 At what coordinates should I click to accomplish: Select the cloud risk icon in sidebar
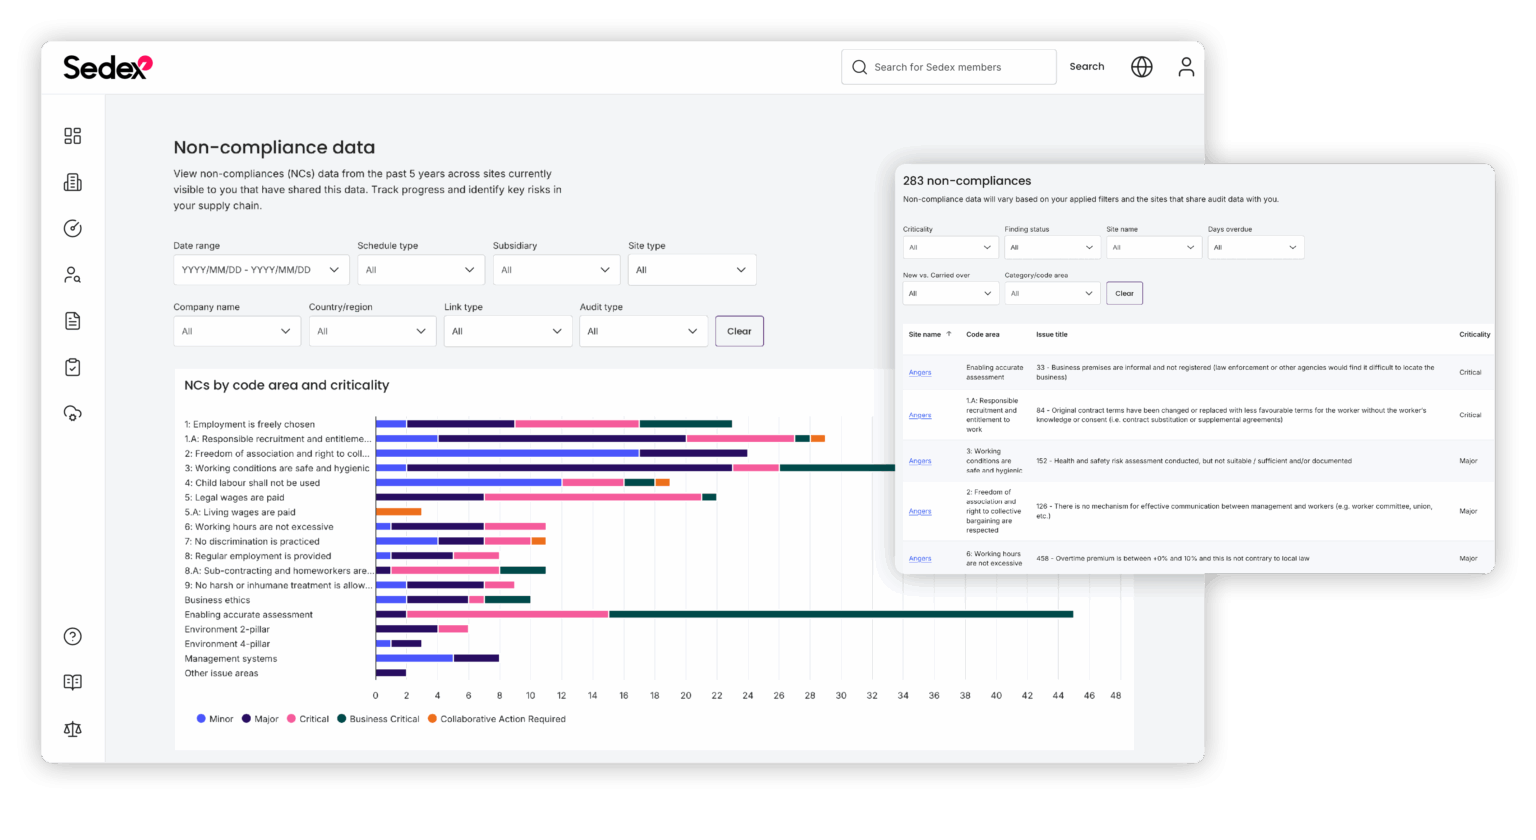click(71, 413)
